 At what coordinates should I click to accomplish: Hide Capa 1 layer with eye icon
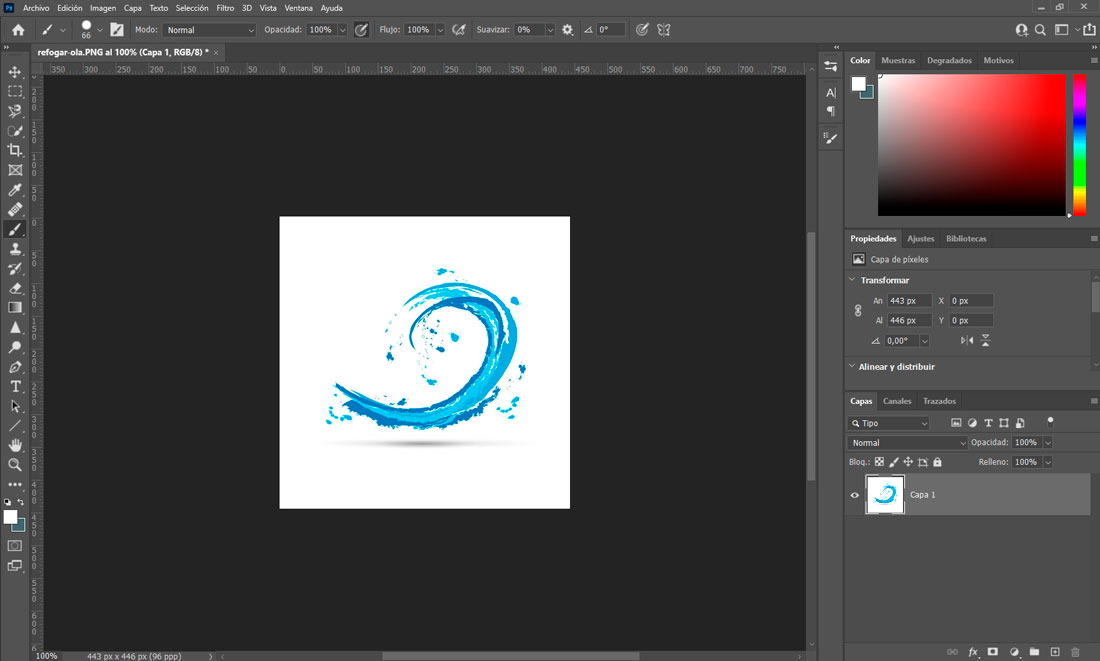854,495
